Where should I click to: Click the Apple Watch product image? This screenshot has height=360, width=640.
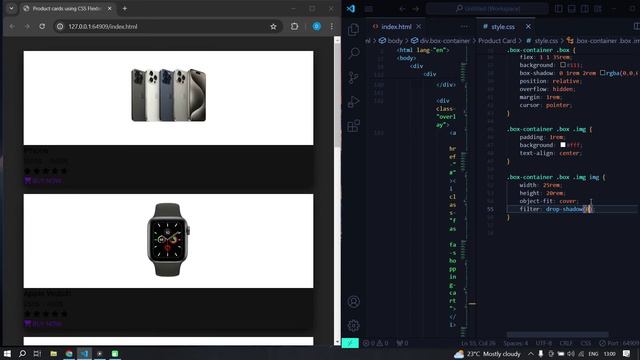169,240
